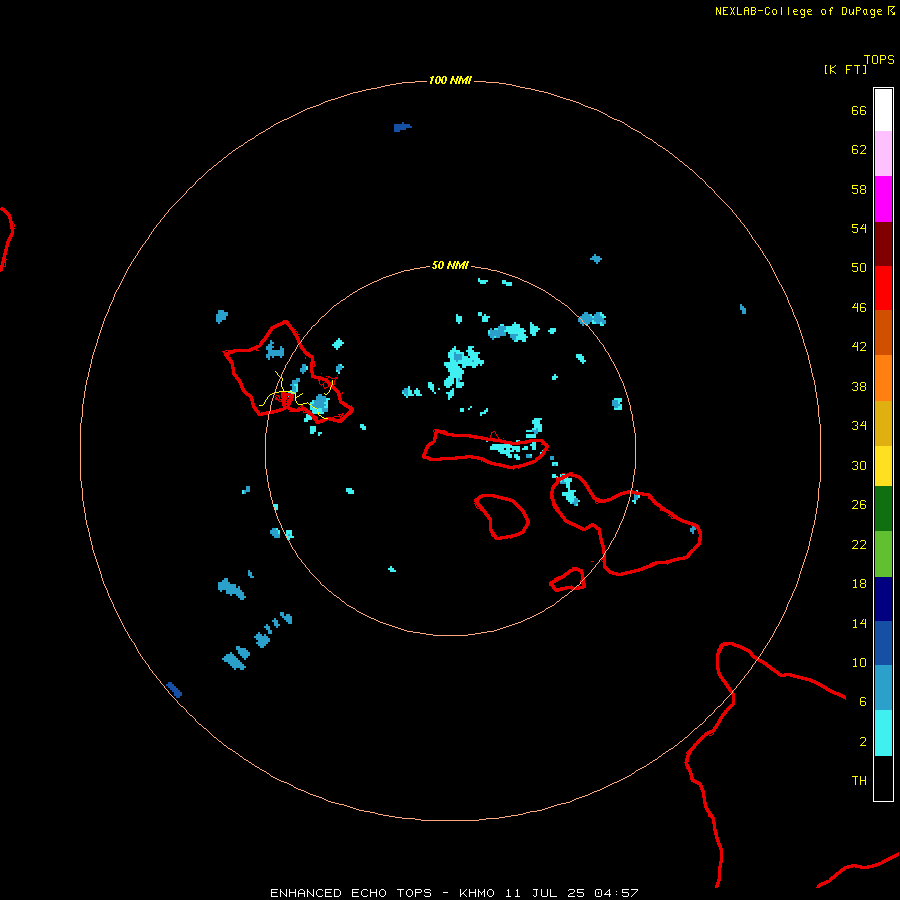
Task: Click the legend value 38
Action: pos(859,386)
